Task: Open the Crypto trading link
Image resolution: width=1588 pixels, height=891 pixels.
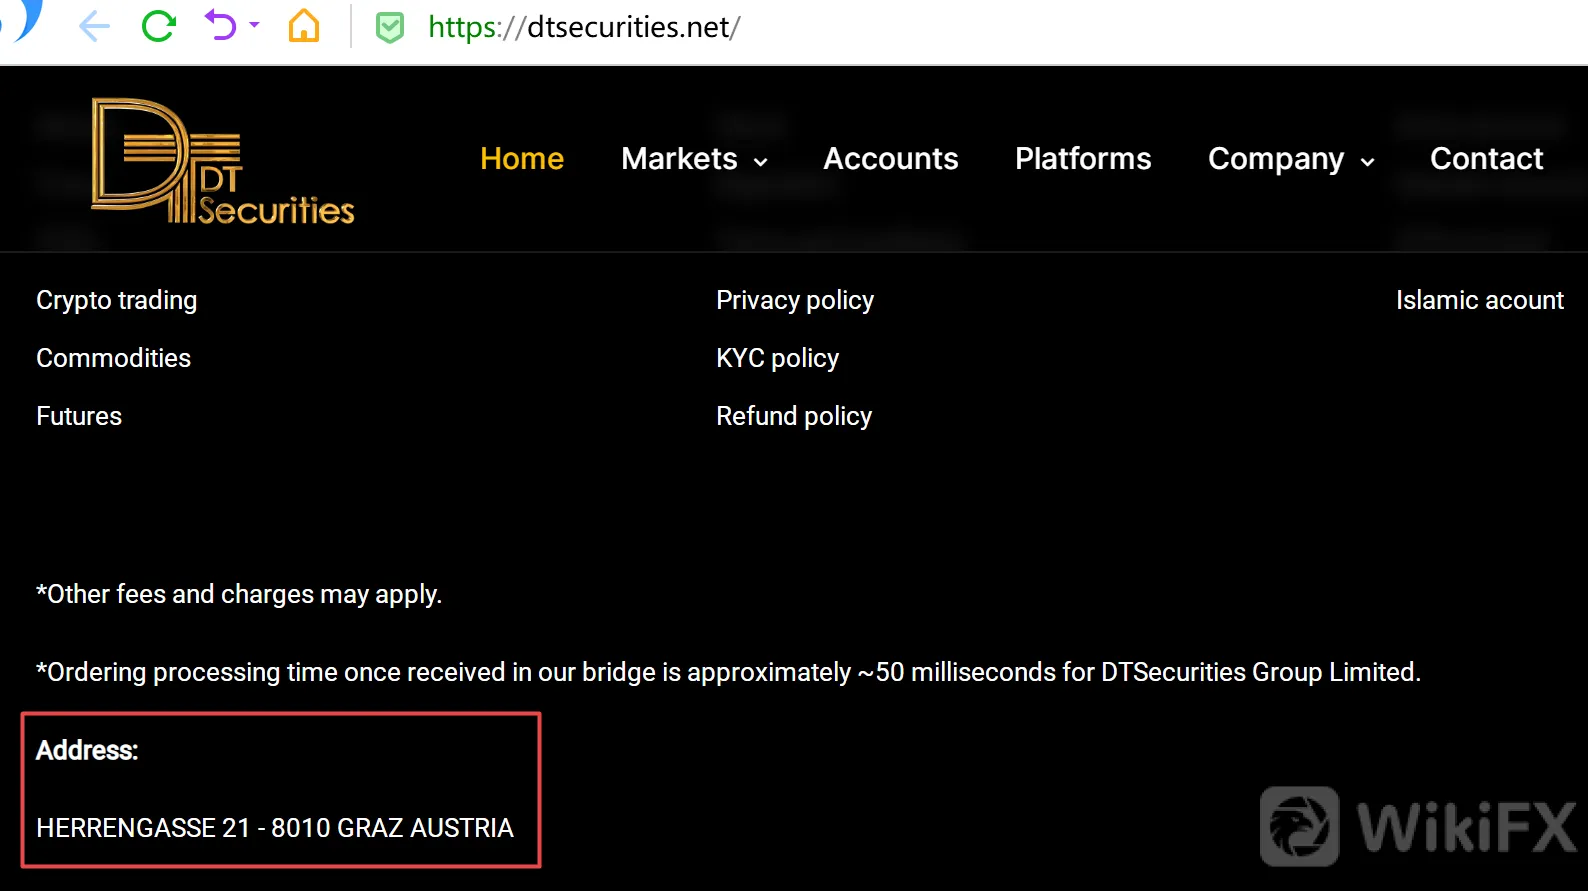Action: click(117, 300)
